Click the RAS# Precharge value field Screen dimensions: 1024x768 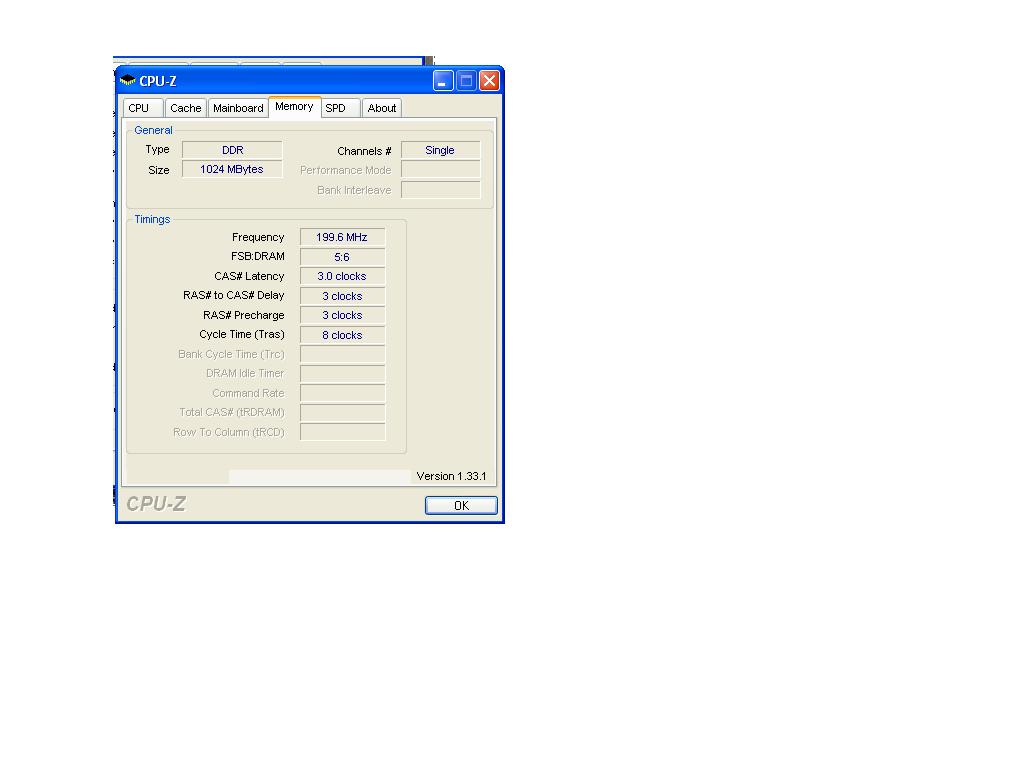pos(342,315)
